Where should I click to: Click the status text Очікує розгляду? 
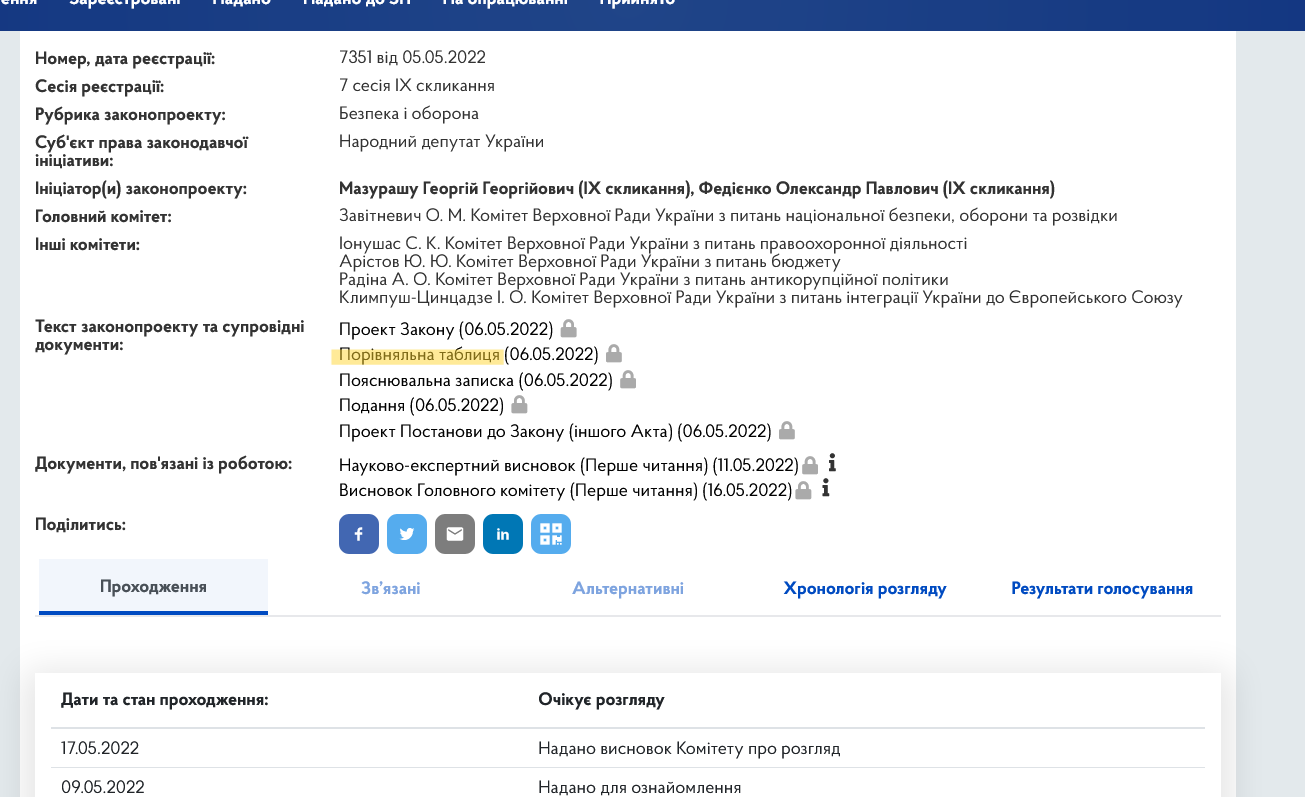601,699
